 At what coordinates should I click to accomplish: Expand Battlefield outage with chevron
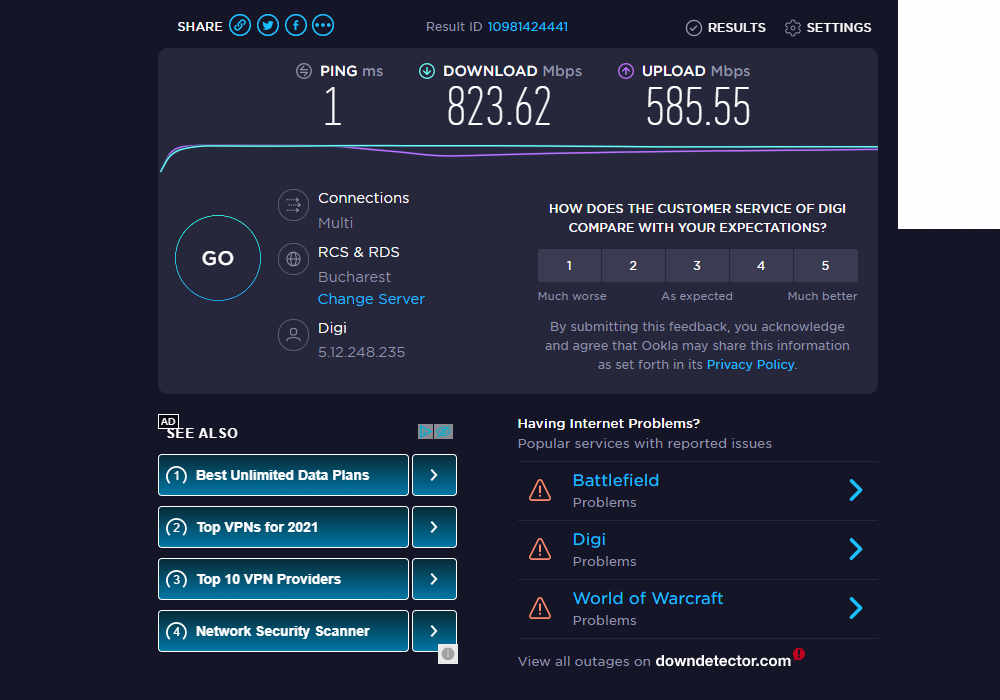(856, 490)
